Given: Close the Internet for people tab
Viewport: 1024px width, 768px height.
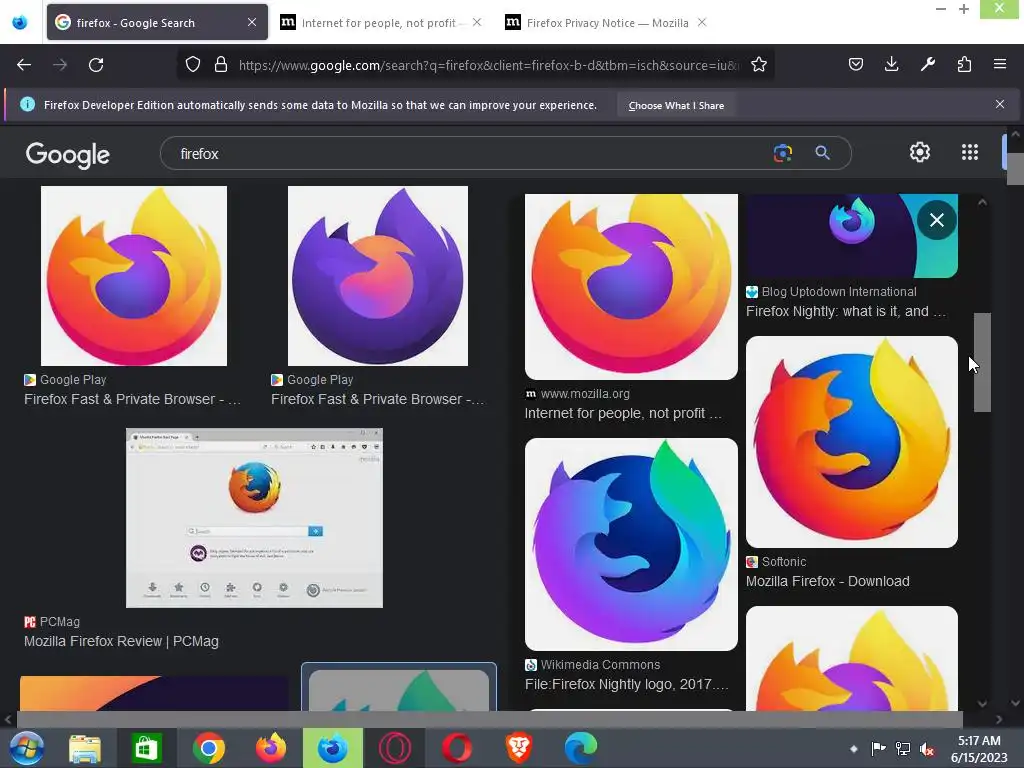Looking at the screenshot, I should (x=477, y=22).
